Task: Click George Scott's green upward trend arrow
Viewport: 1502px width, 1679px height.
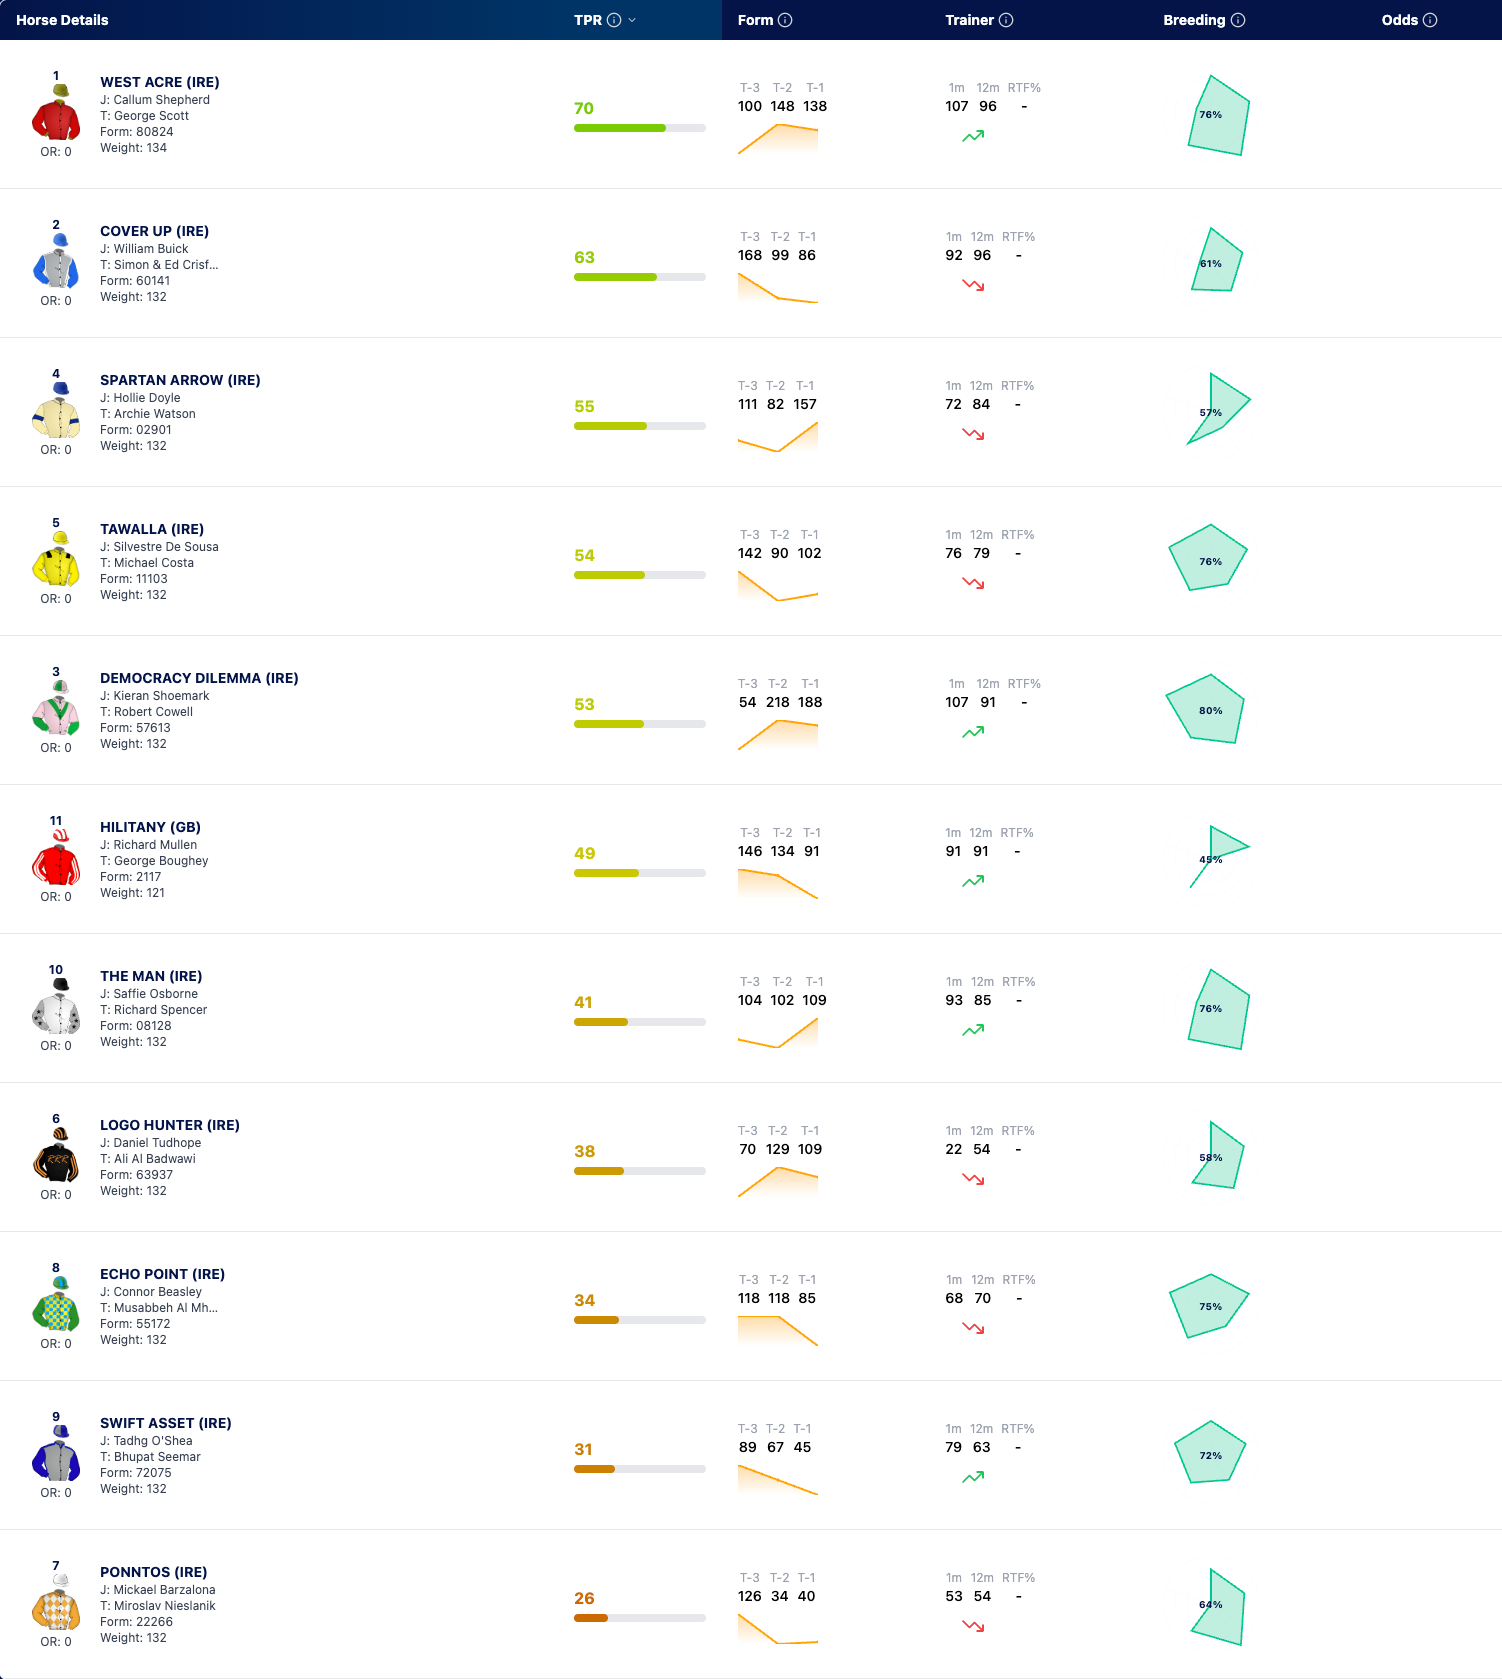Action: (x=973, y=136)
